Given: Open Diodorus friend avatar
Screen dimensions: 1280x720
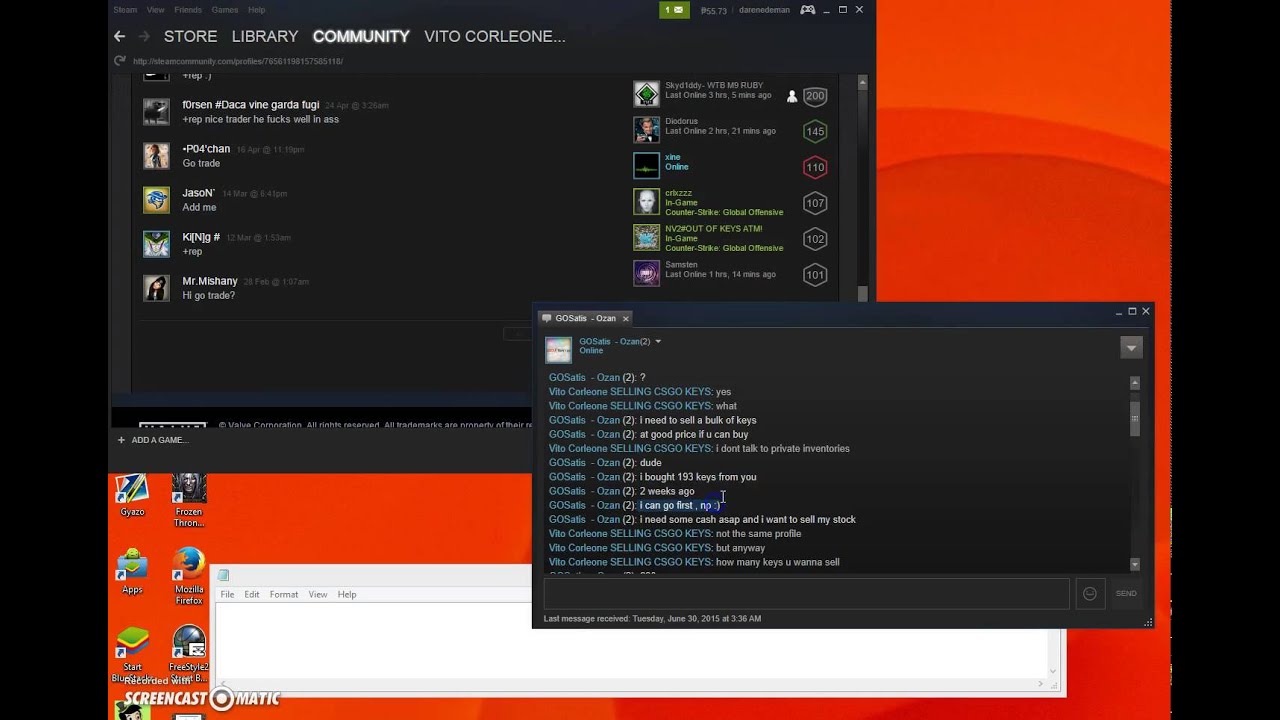Looking at the screenshot, I should point(647,130).
